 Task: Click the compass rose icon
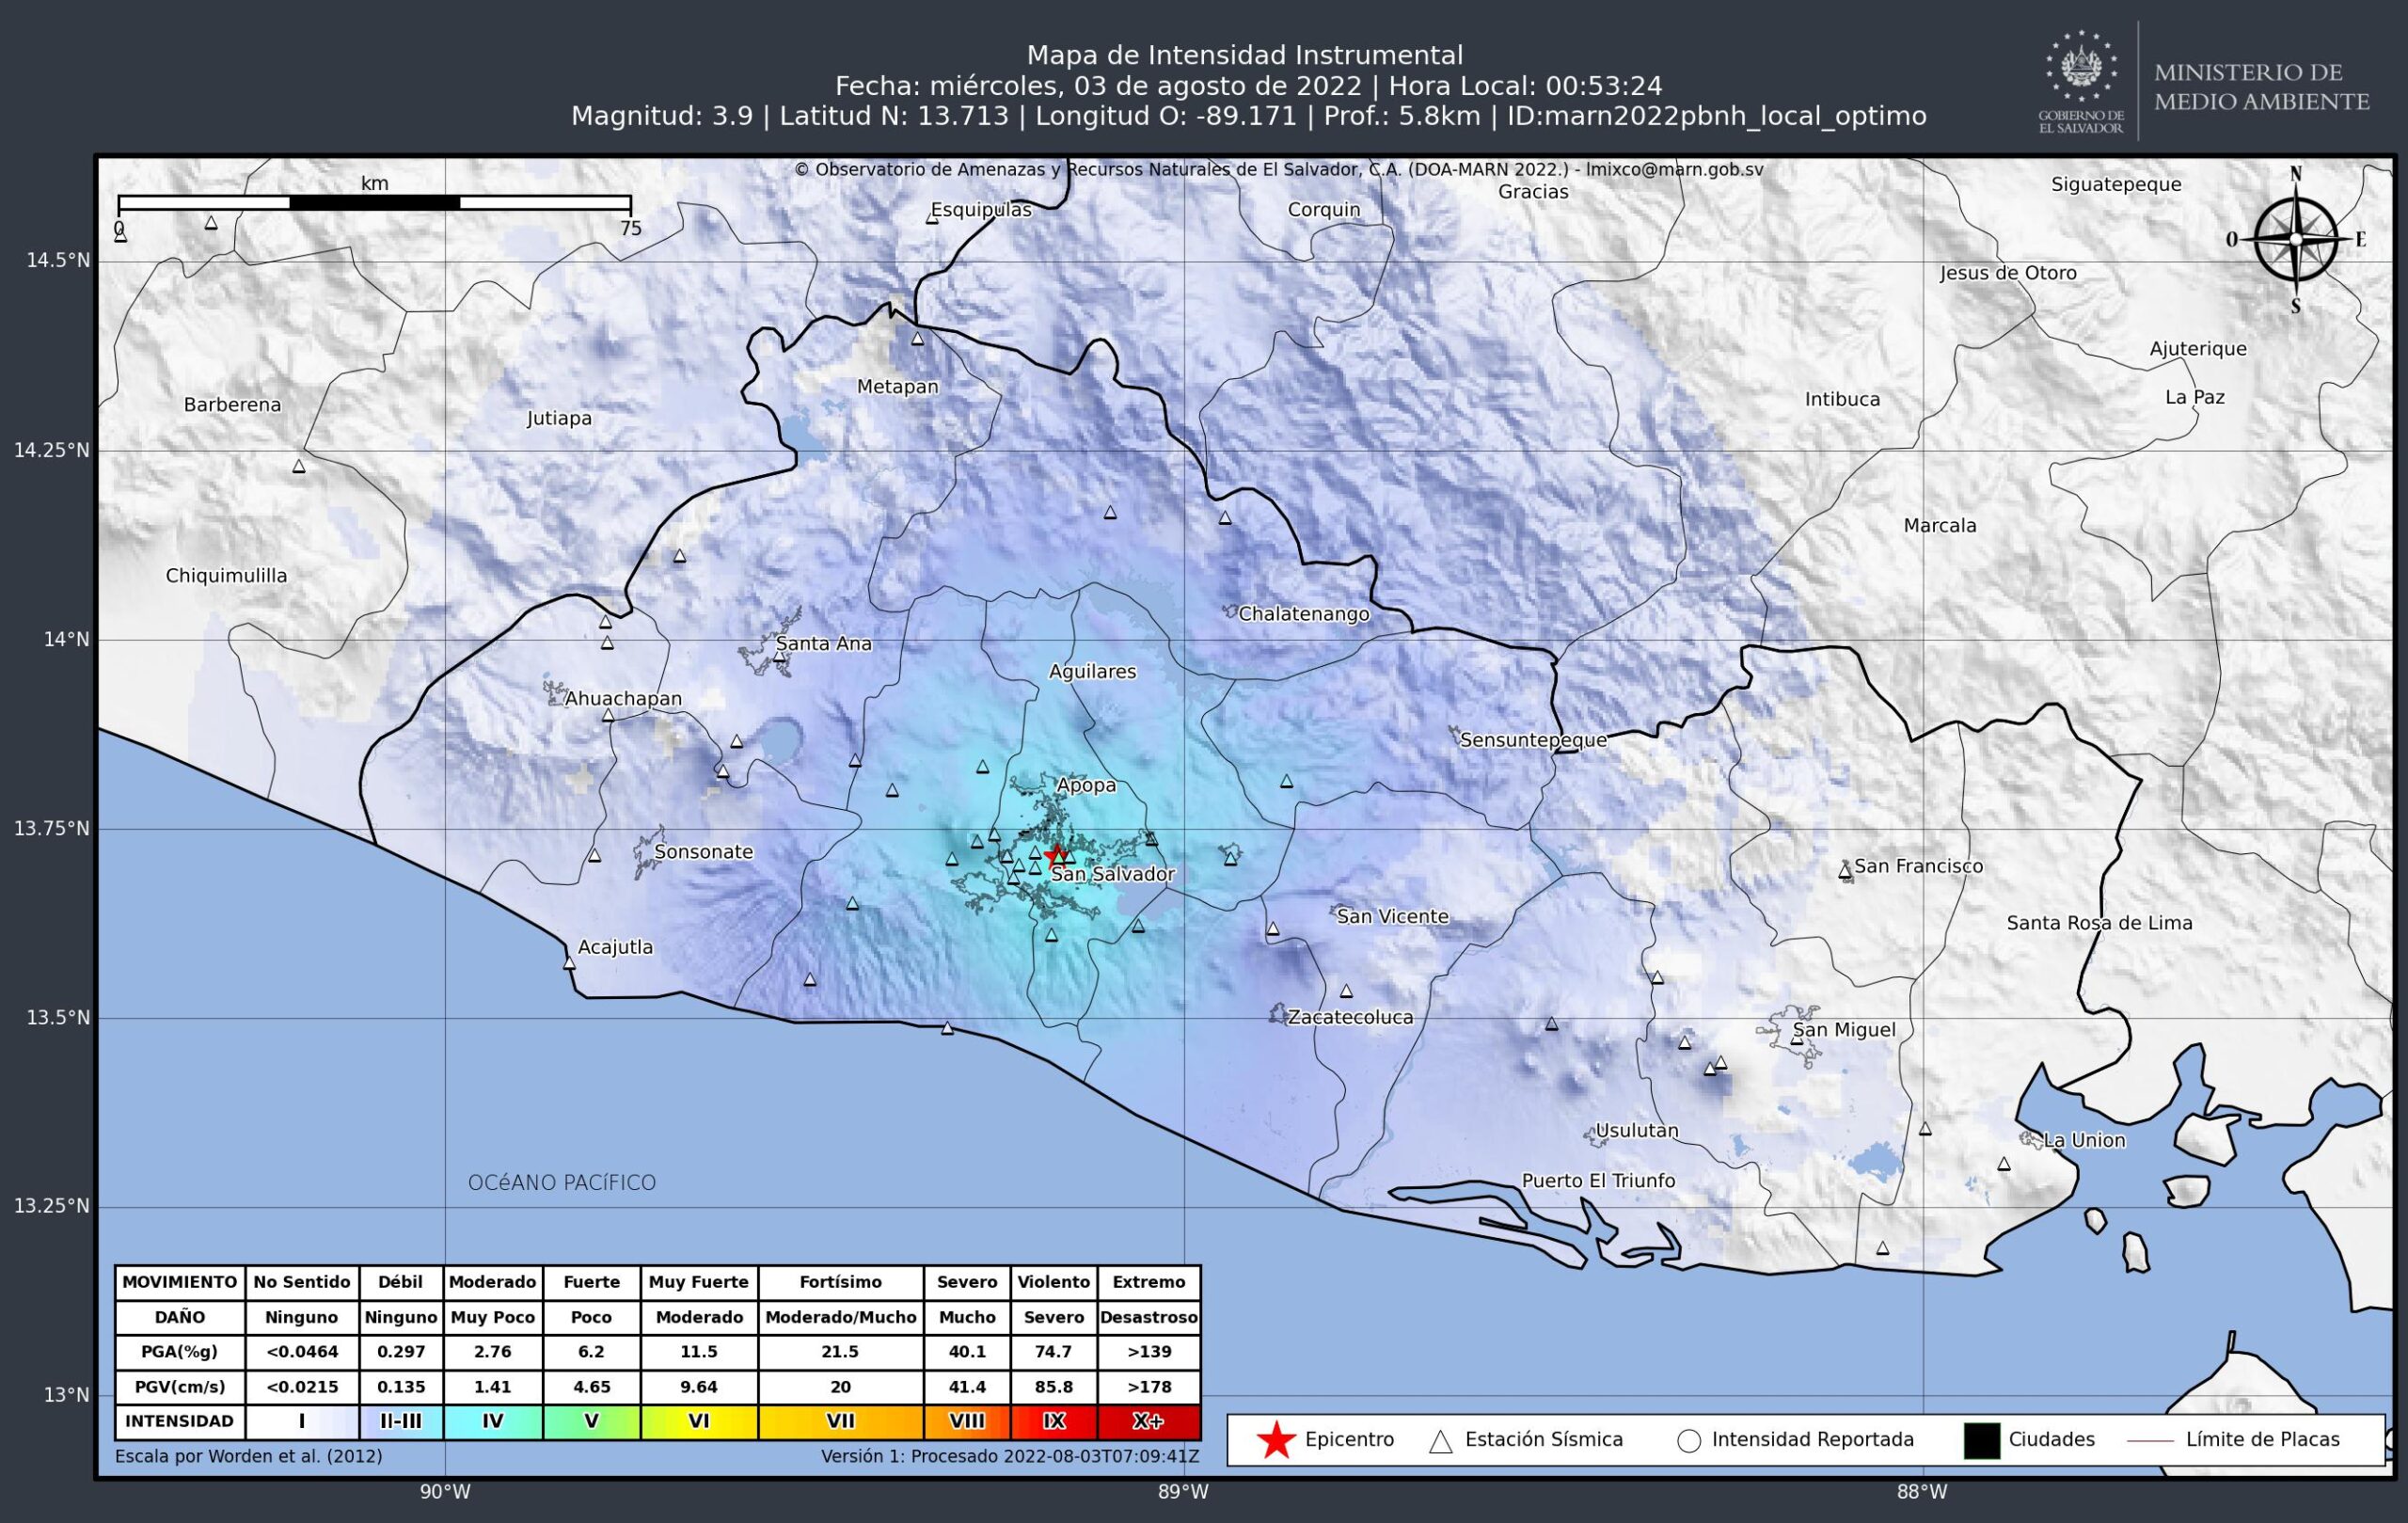click(2295, 240)
